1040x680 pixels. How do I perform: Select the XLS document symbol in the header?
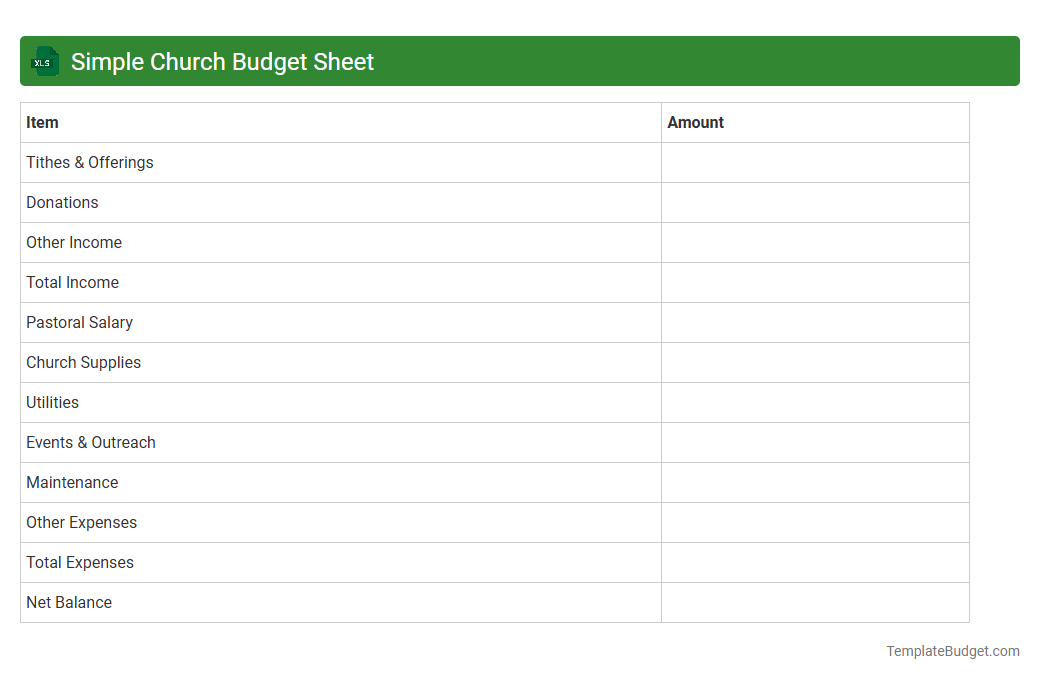[44, 61]
